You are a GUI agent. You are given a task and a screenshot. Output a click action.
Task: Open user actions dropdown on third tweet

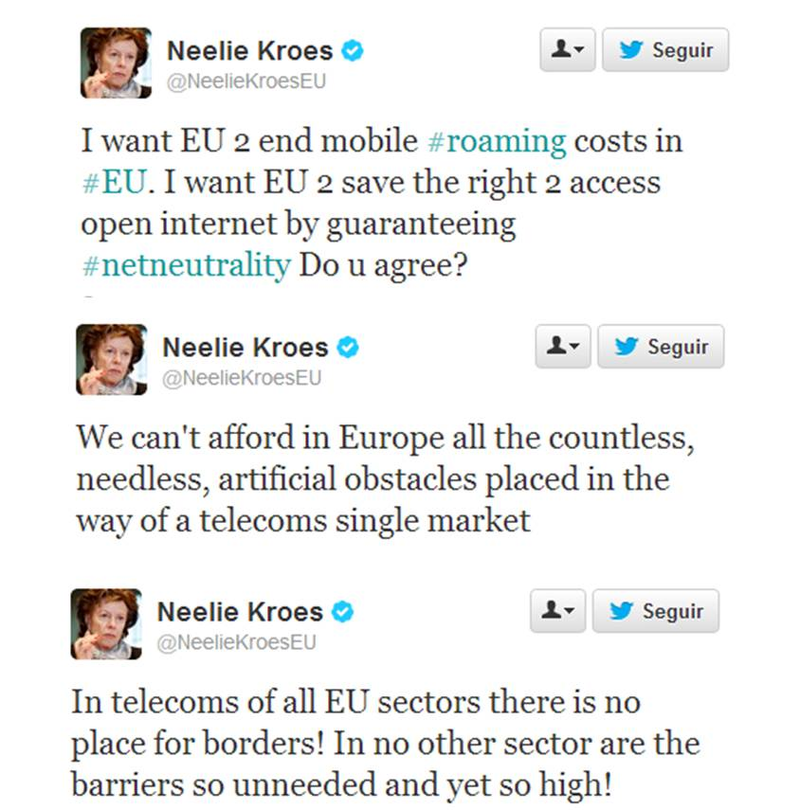[x=558, y=611]
